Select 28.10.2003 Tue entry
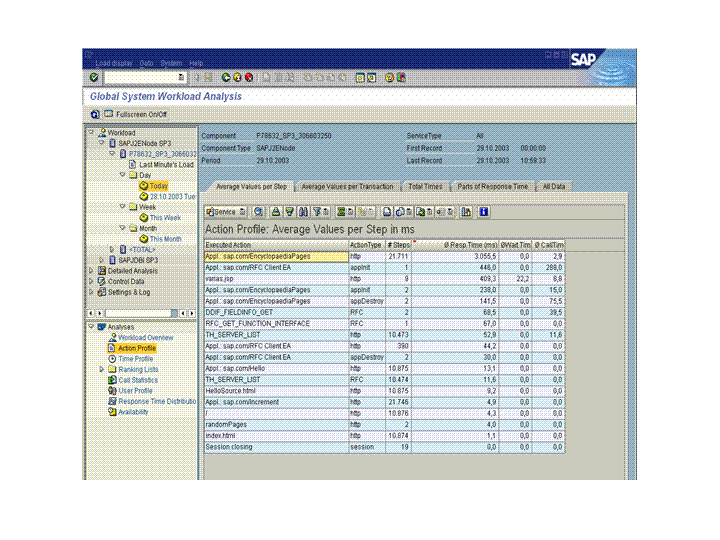 click(x=173, y=196)
